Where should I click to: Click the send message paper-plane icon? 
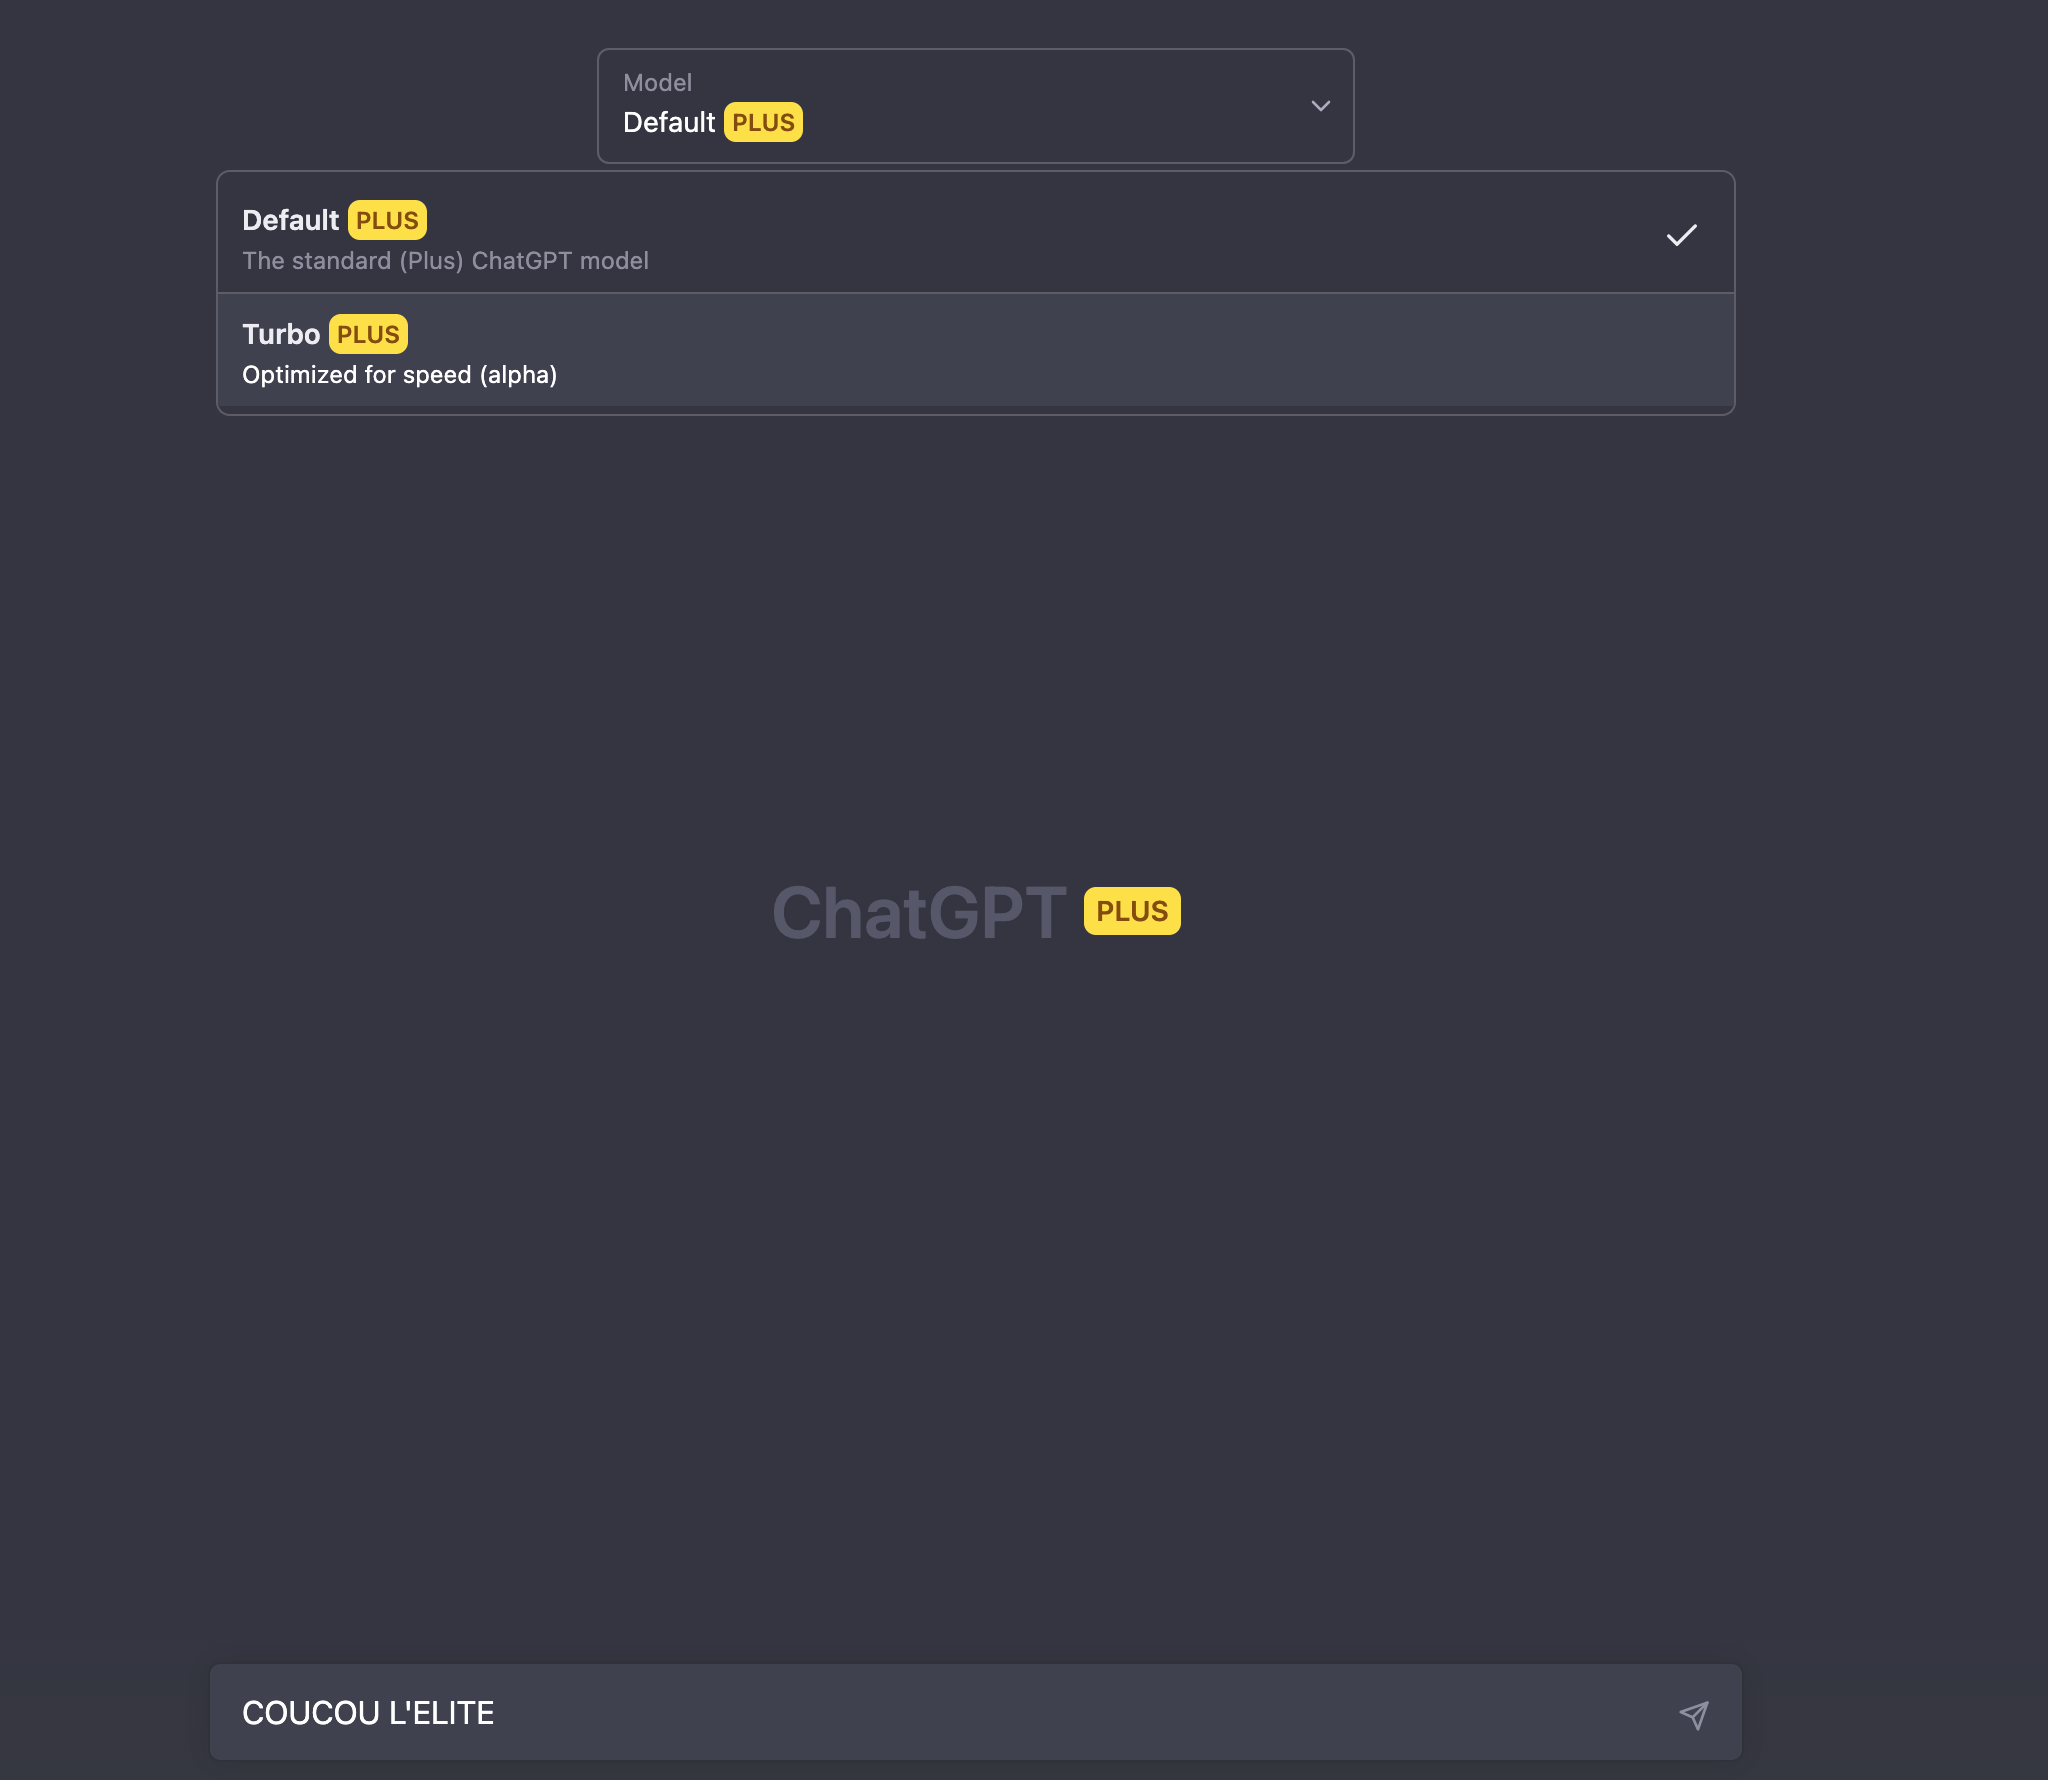(x=1693, y=1715)
